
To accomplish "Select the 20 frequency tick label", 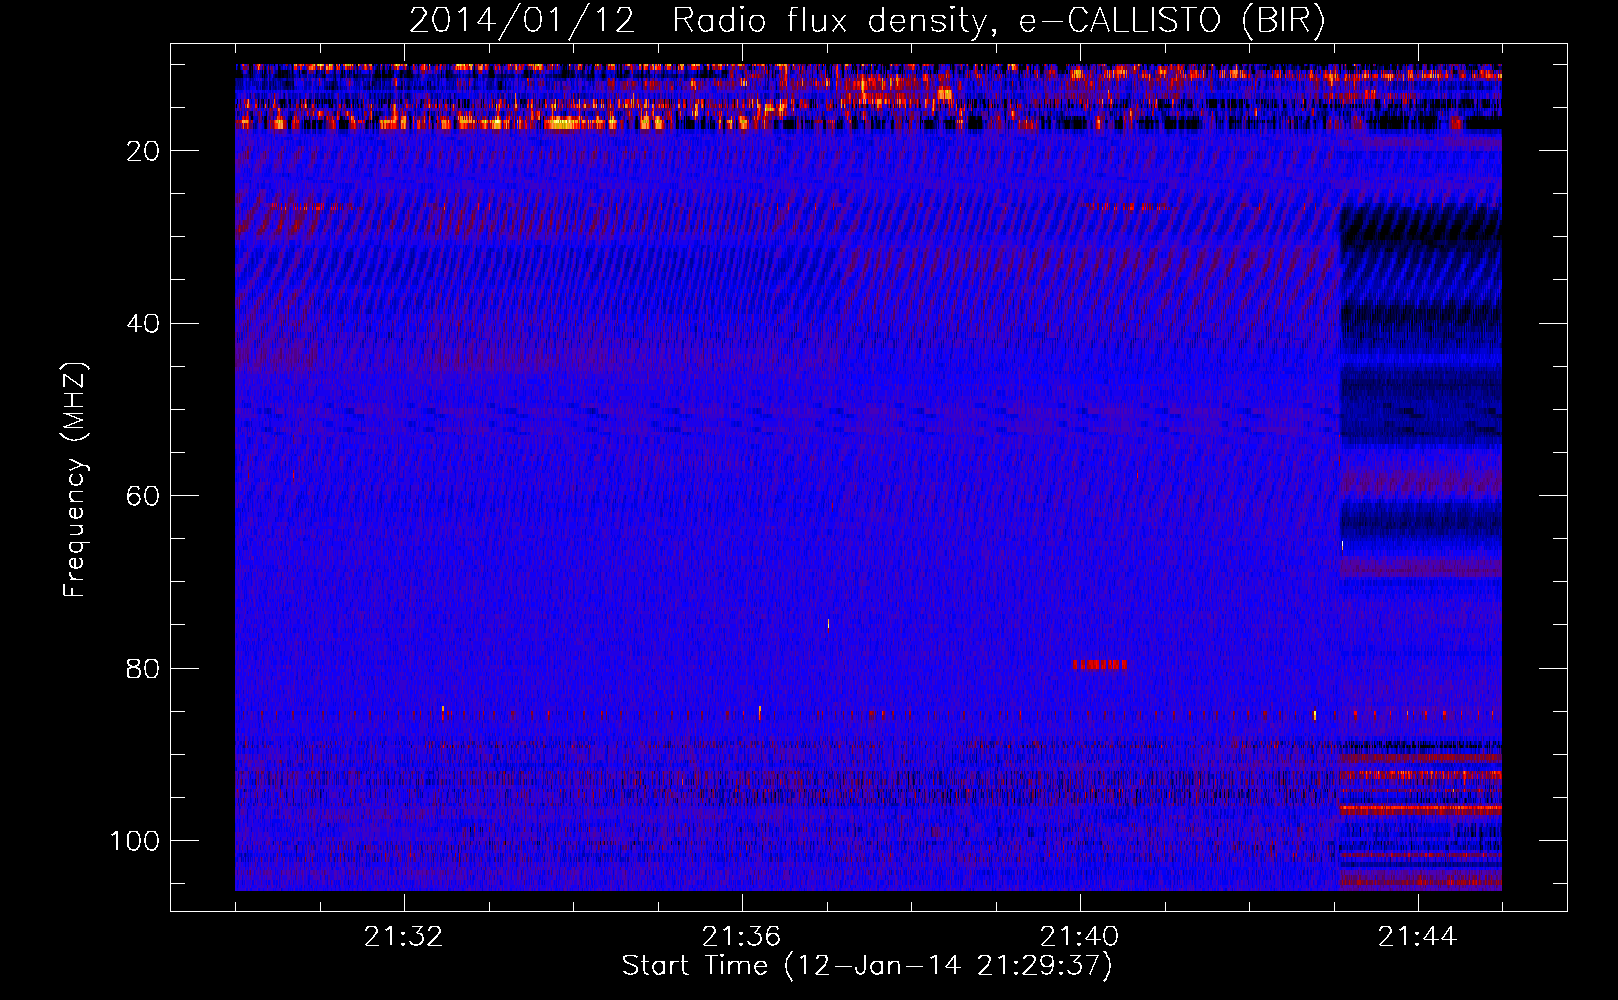I will click(143, 151).
